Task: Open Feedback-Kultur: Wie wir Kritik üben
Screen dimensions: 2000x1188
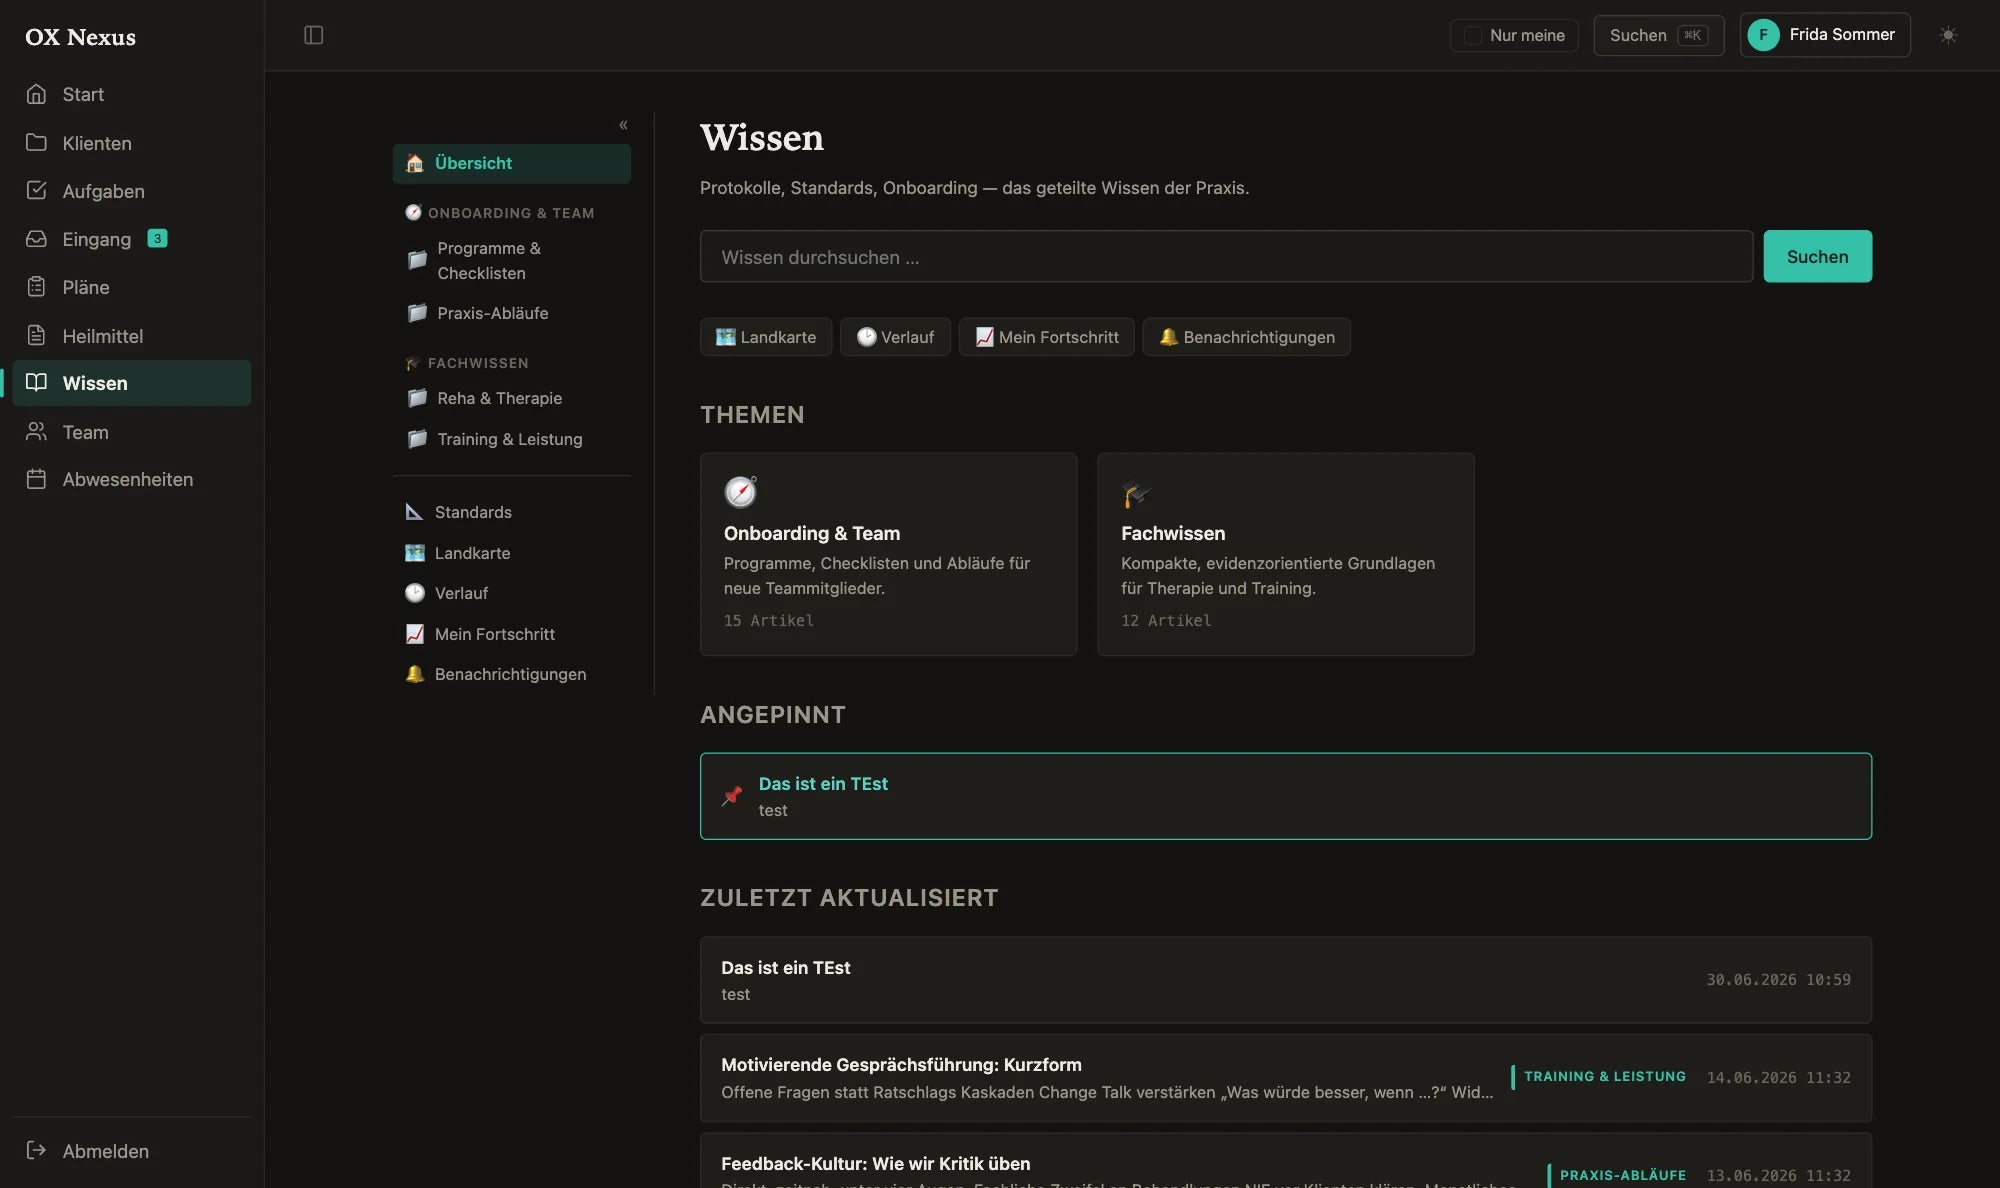Action: [x=1286, y=1163]
